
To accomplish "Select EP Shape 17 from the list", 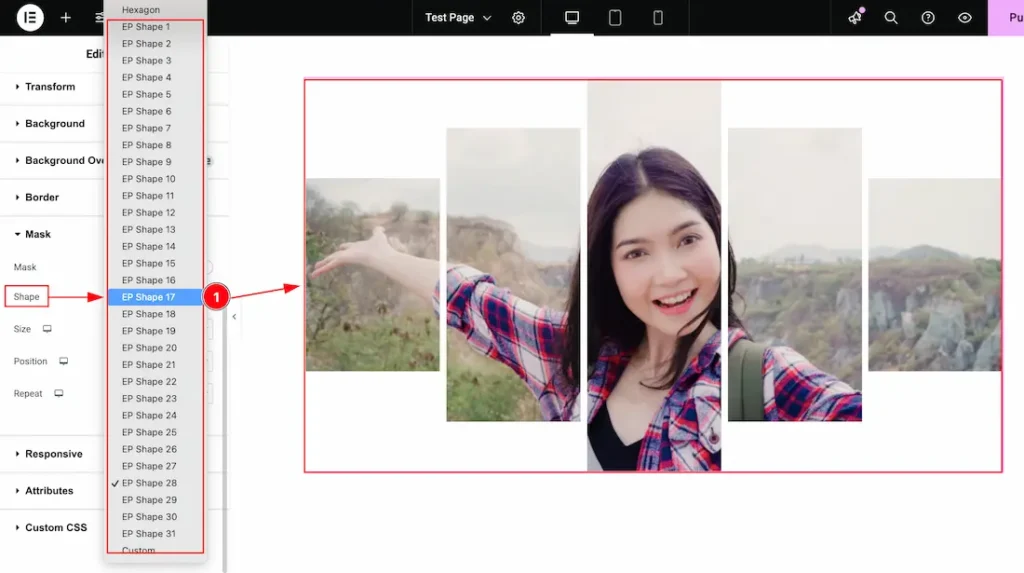I will coord(149,297).
